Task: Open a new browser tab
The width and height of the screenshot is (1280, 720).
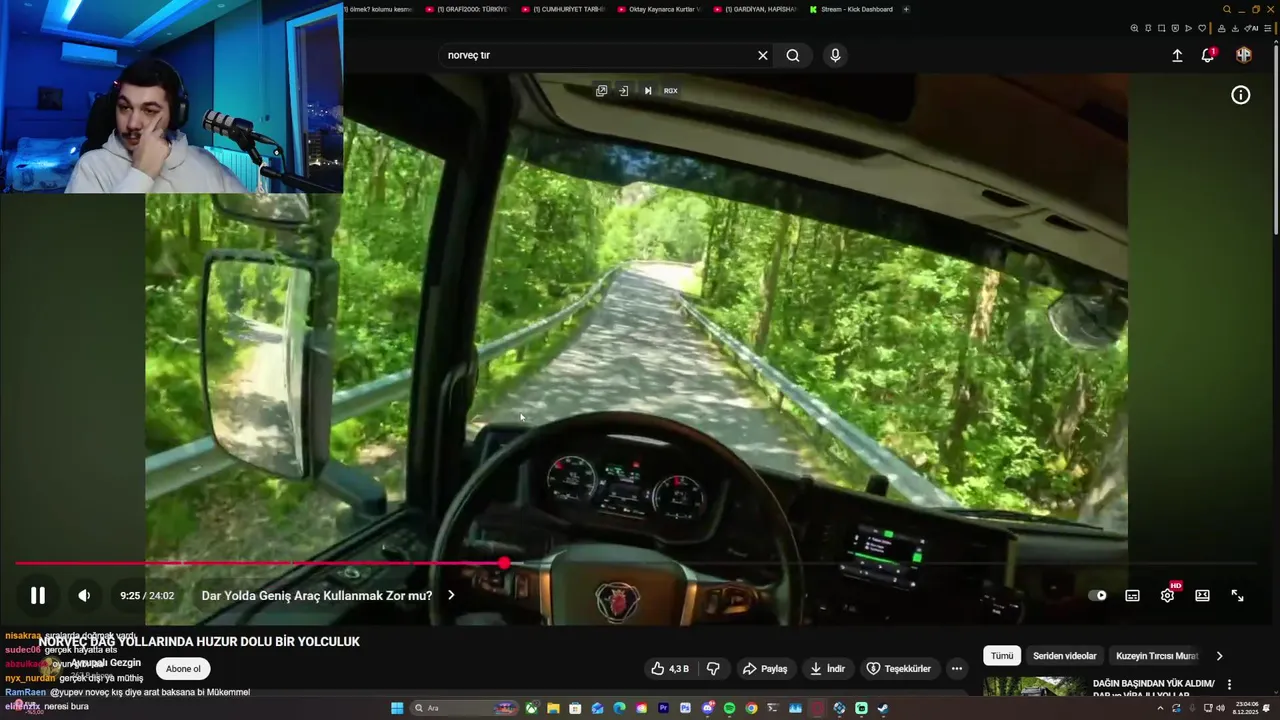Action: pyautogui.click(x=906, y=9)
